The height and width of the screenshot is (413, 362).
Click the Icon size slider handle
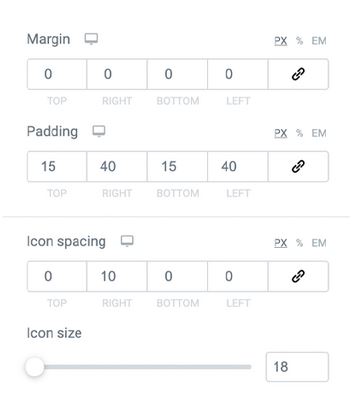(35, 367)
